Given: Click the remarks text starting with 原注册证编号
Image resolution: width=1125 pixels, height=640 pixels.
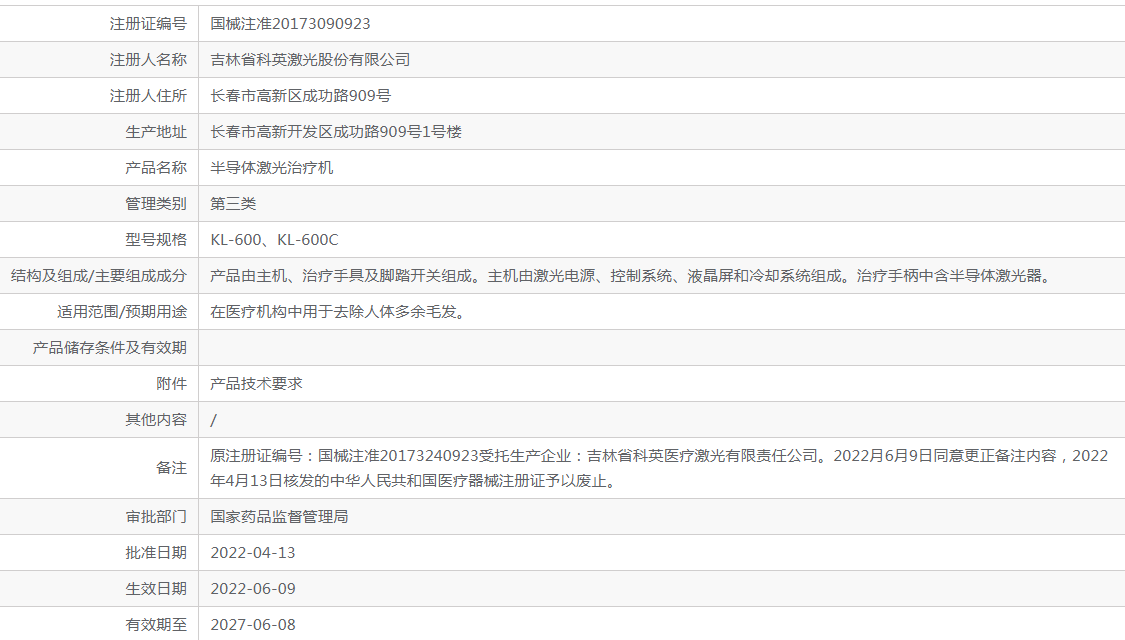Looking at the screenshot, I should point(659,468).
